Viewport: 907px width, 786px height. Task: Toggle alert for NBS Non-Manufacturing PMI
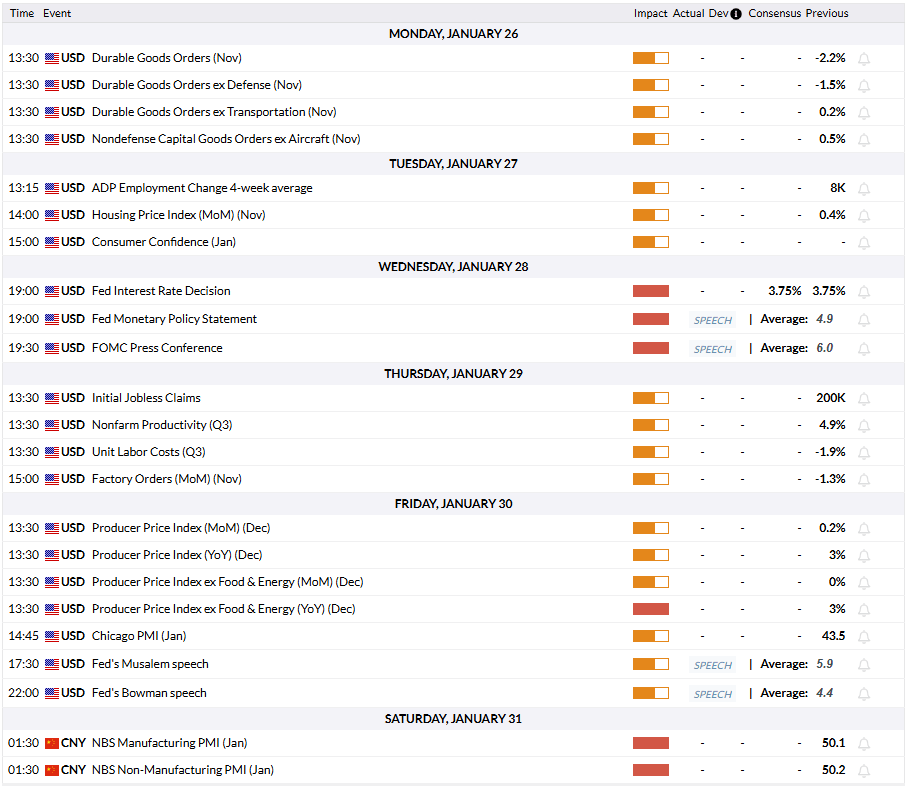point(864,771)
